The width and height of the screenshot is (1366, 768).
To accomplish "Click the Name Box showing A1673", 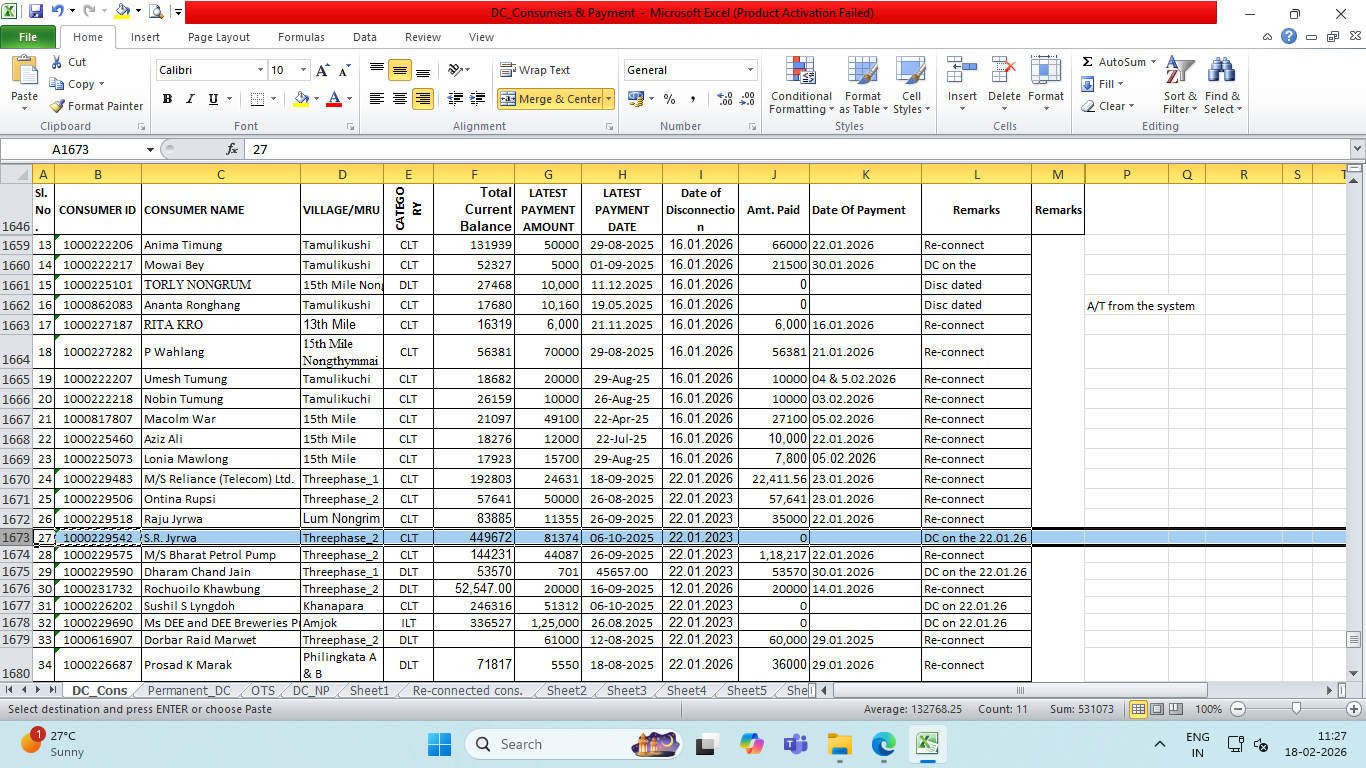I will [75, 149].
